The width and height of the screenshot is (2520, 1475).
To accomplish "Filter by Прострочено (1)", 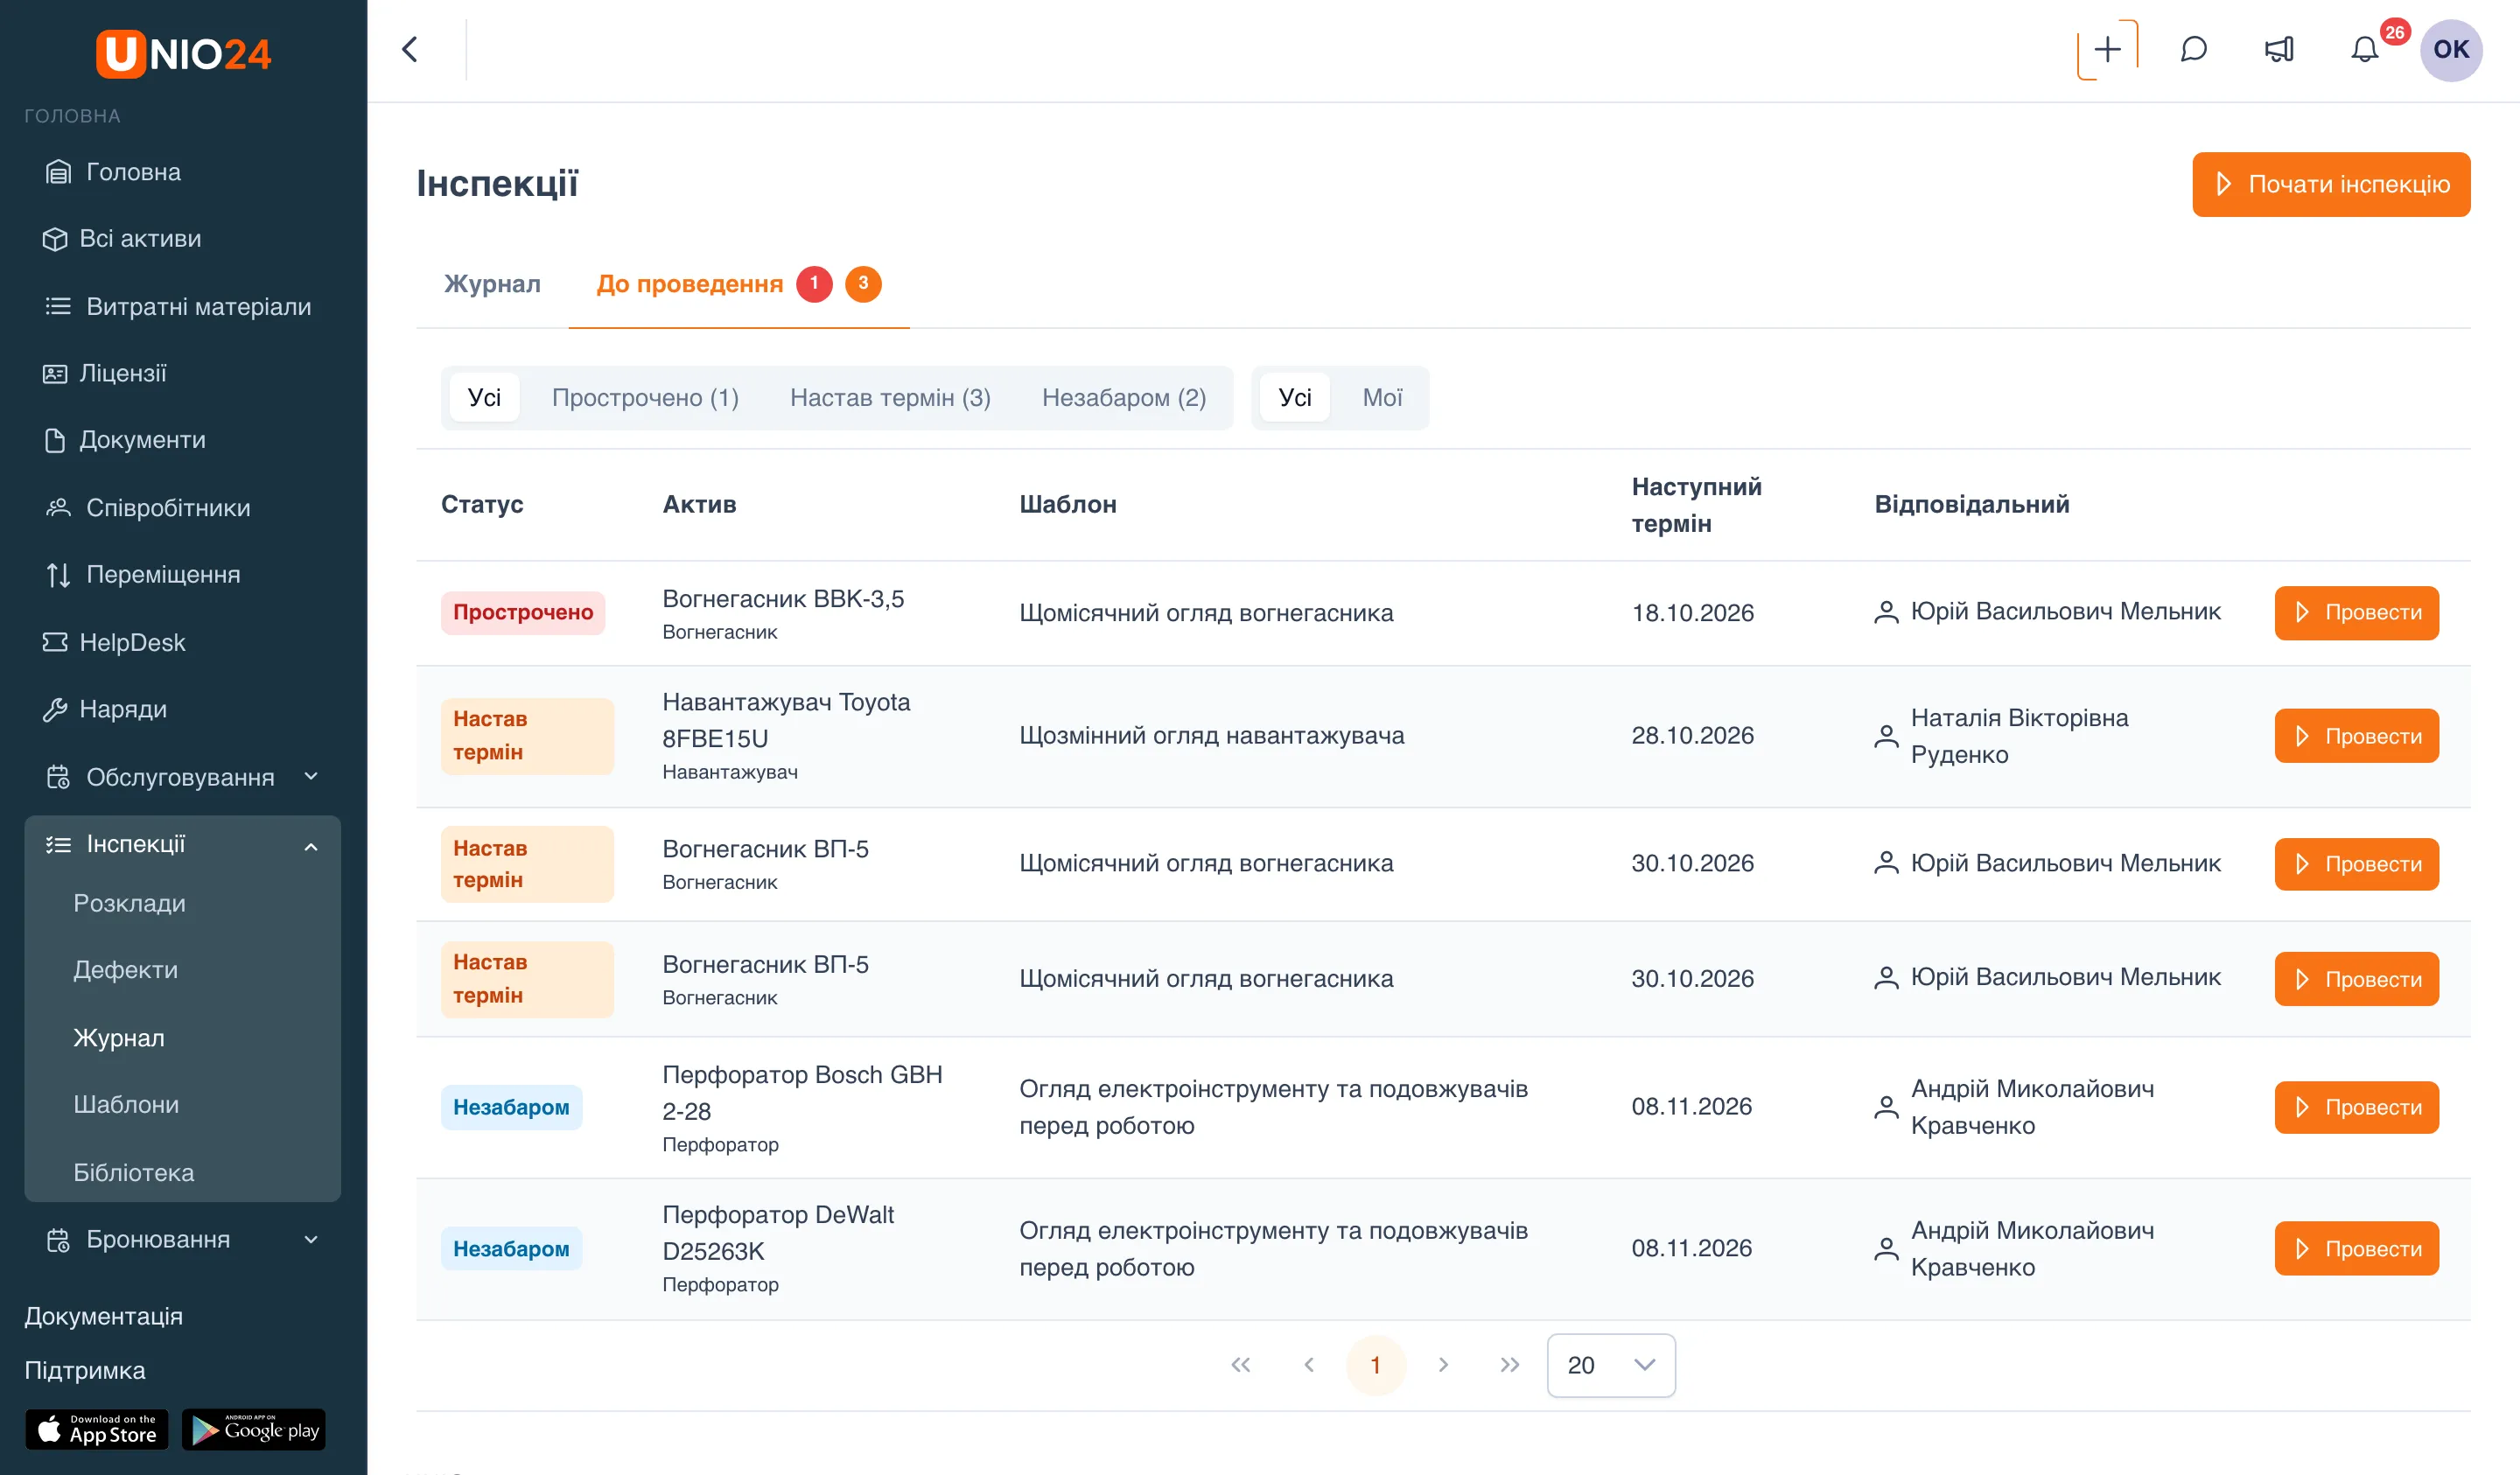I will tap(645, 398).
